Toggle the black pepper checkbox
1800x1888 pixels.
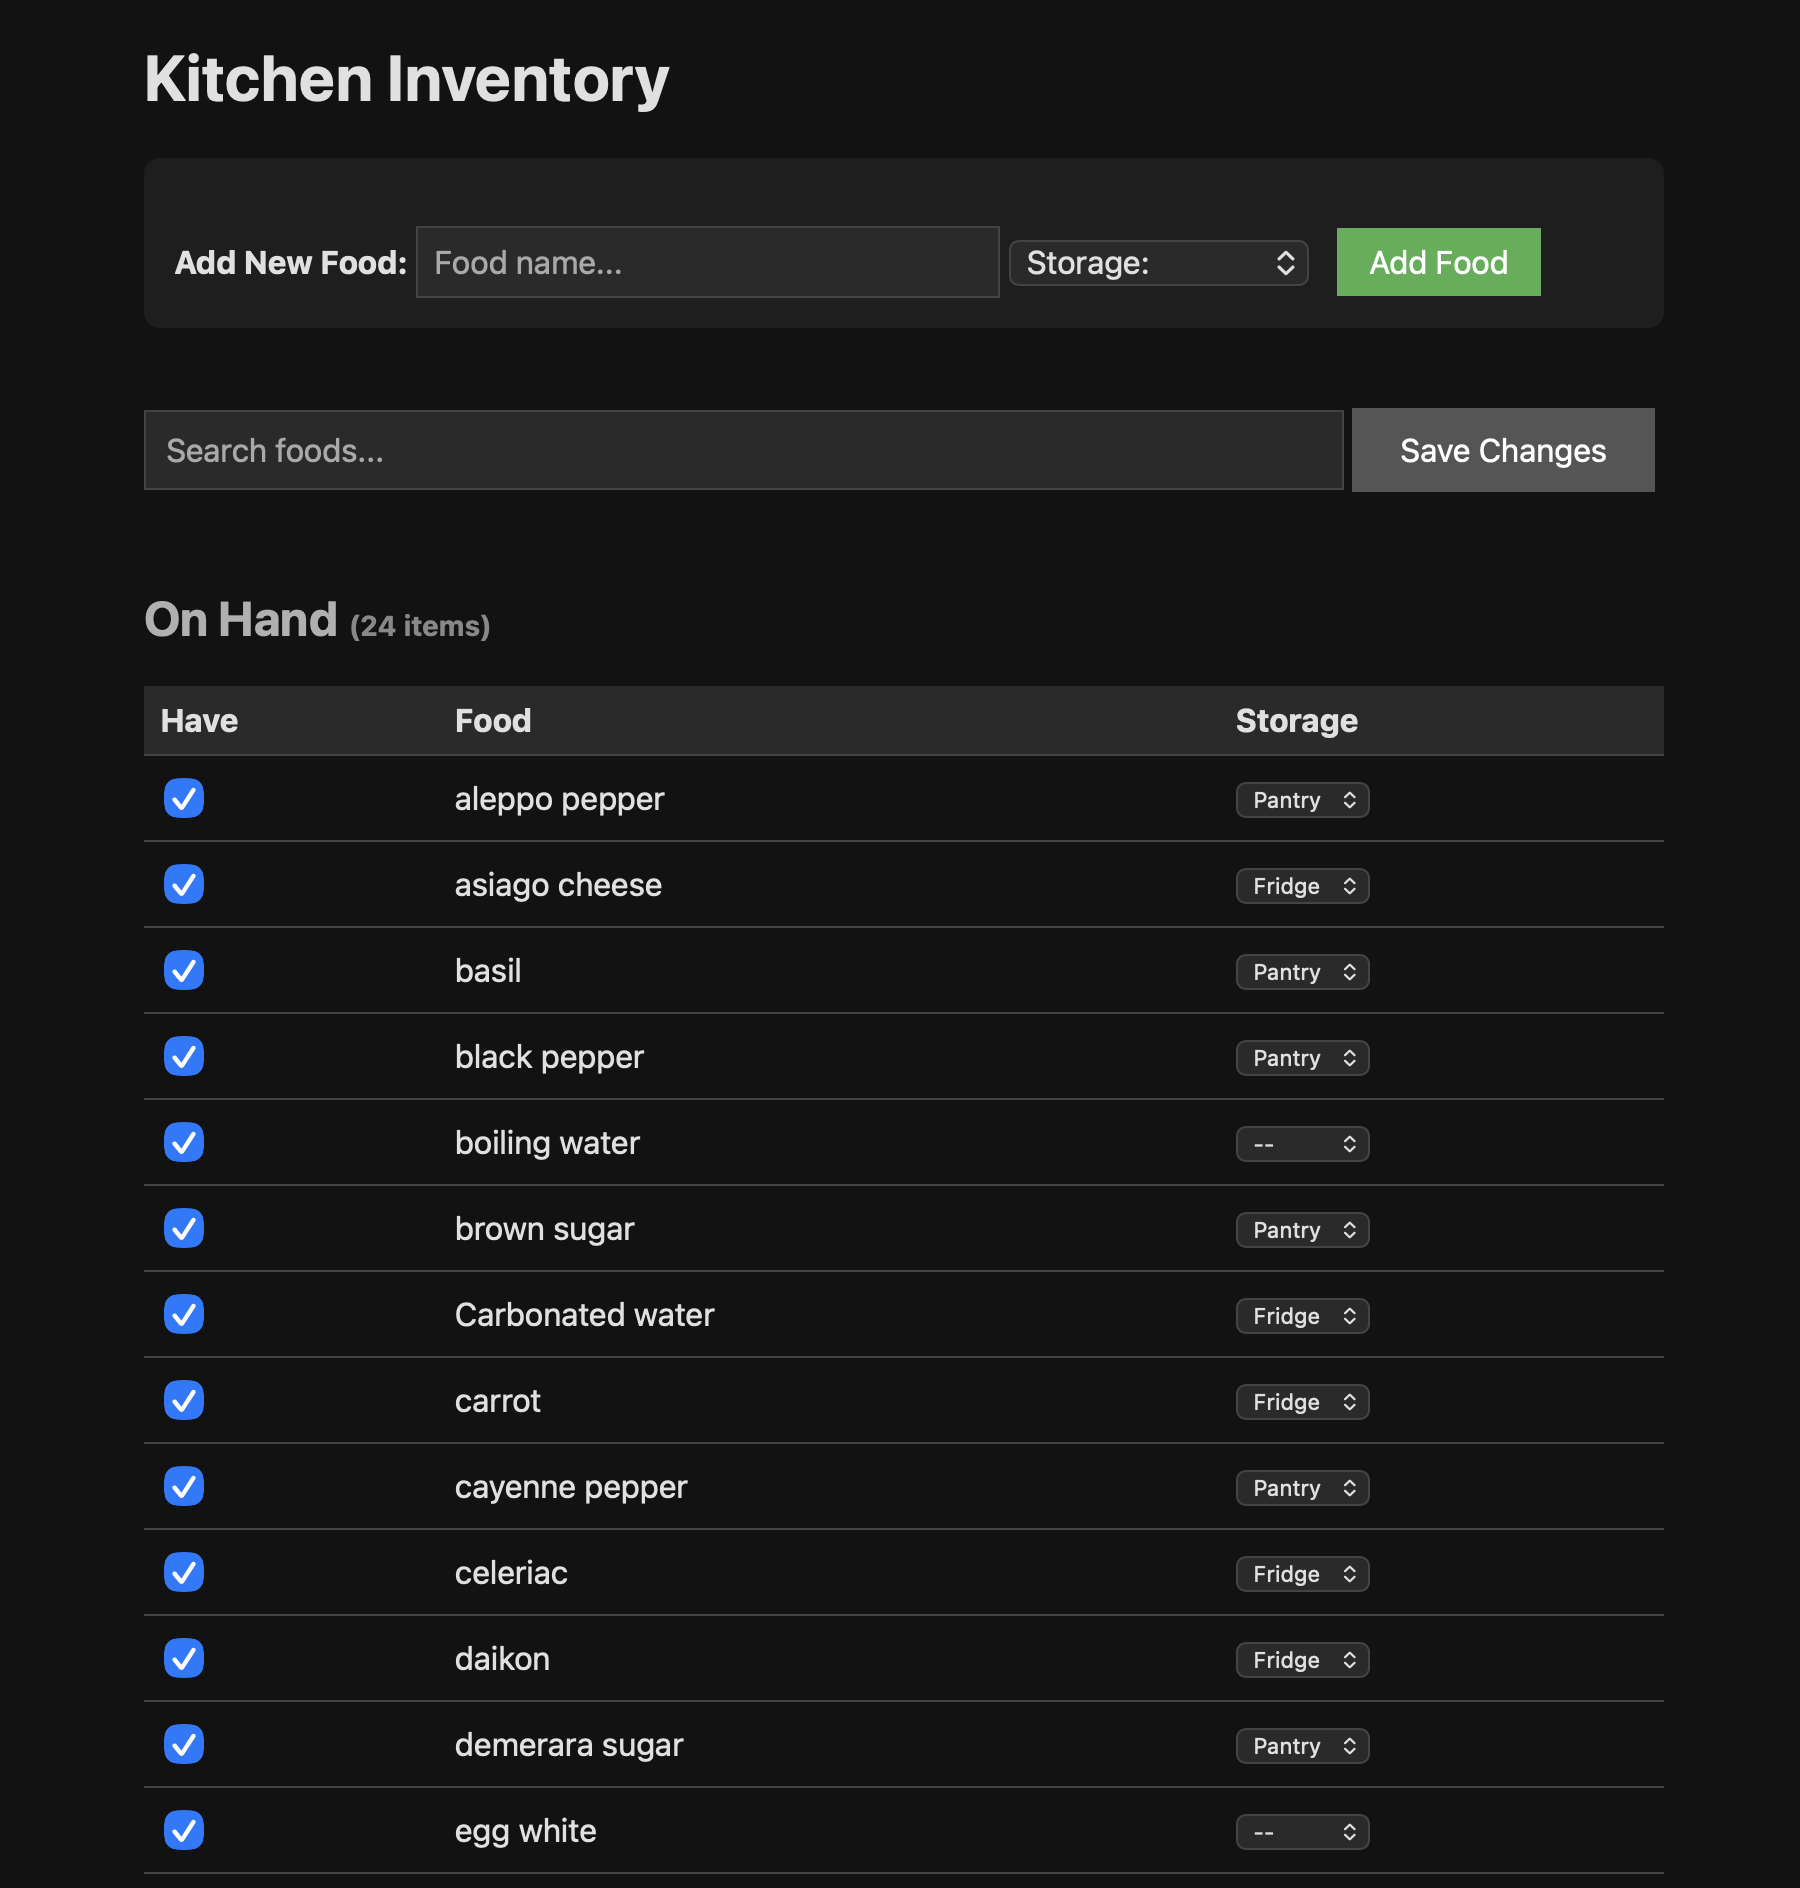pyautogui.click(x=183, y=1056)
